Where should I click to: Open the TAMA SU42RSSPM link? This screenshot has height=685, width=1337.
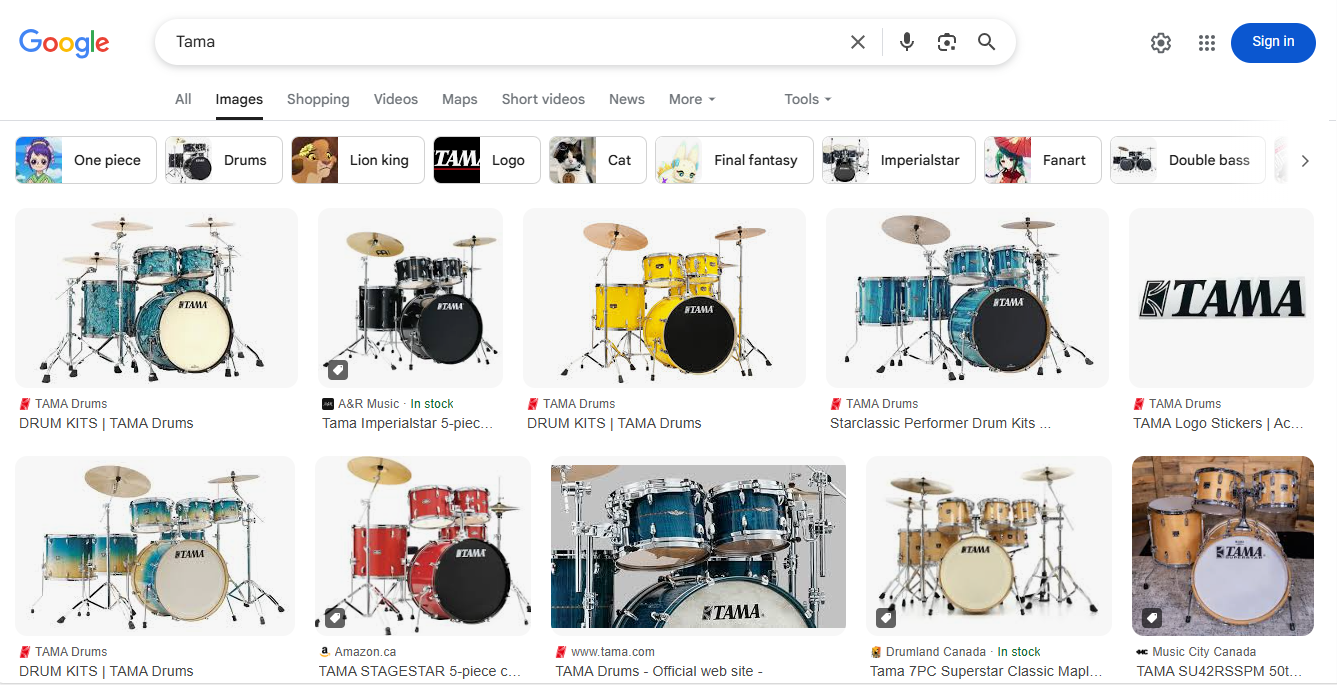coord(1220,671)
